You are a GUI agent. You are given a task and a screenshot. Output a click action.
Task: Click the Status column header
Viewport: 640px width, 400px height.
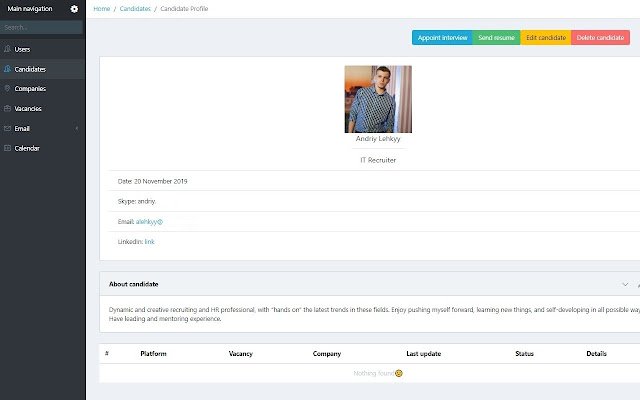[524, 353]
